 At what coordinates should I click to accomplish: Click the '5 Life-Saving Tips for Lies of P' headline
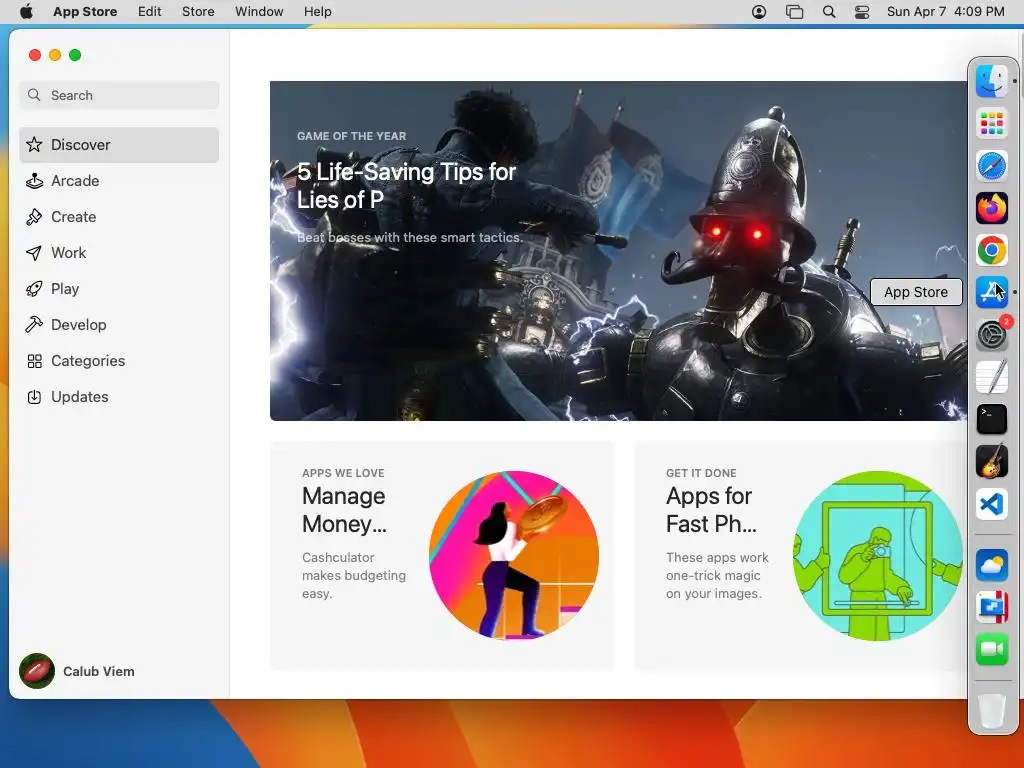[x=406, y=185]
